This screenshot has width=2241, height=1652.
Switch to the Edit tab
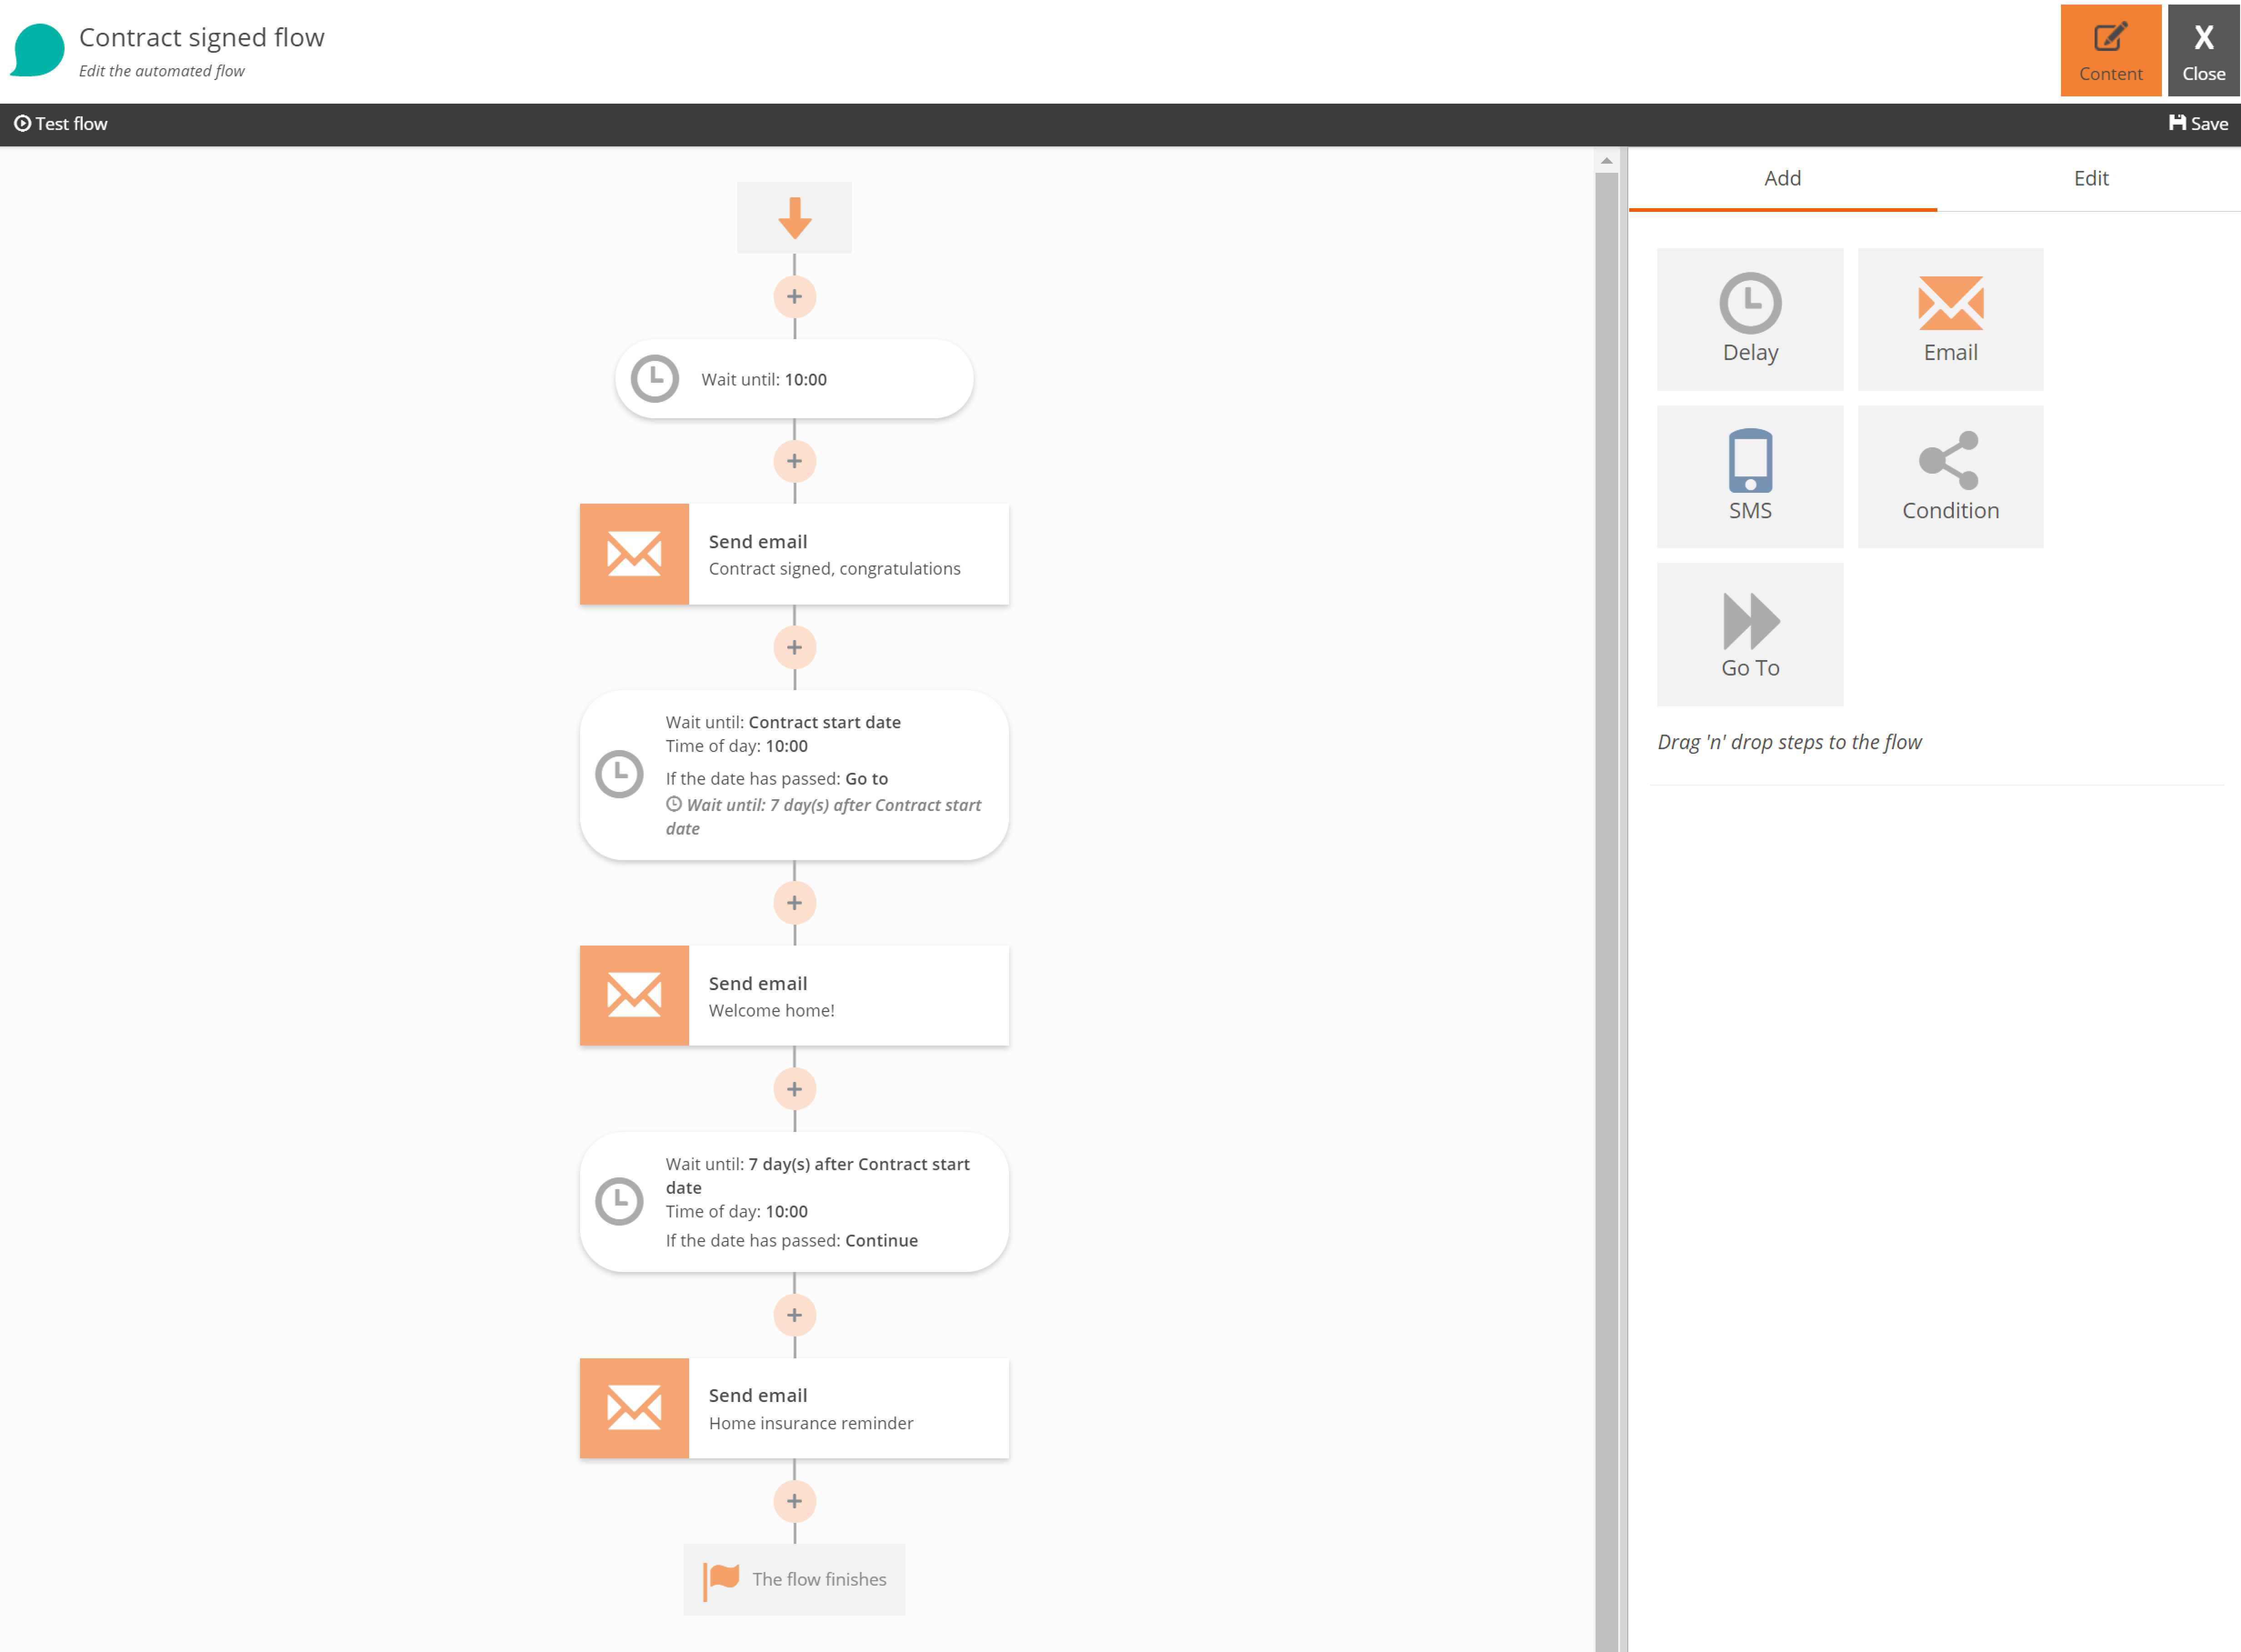[2090, 178]
